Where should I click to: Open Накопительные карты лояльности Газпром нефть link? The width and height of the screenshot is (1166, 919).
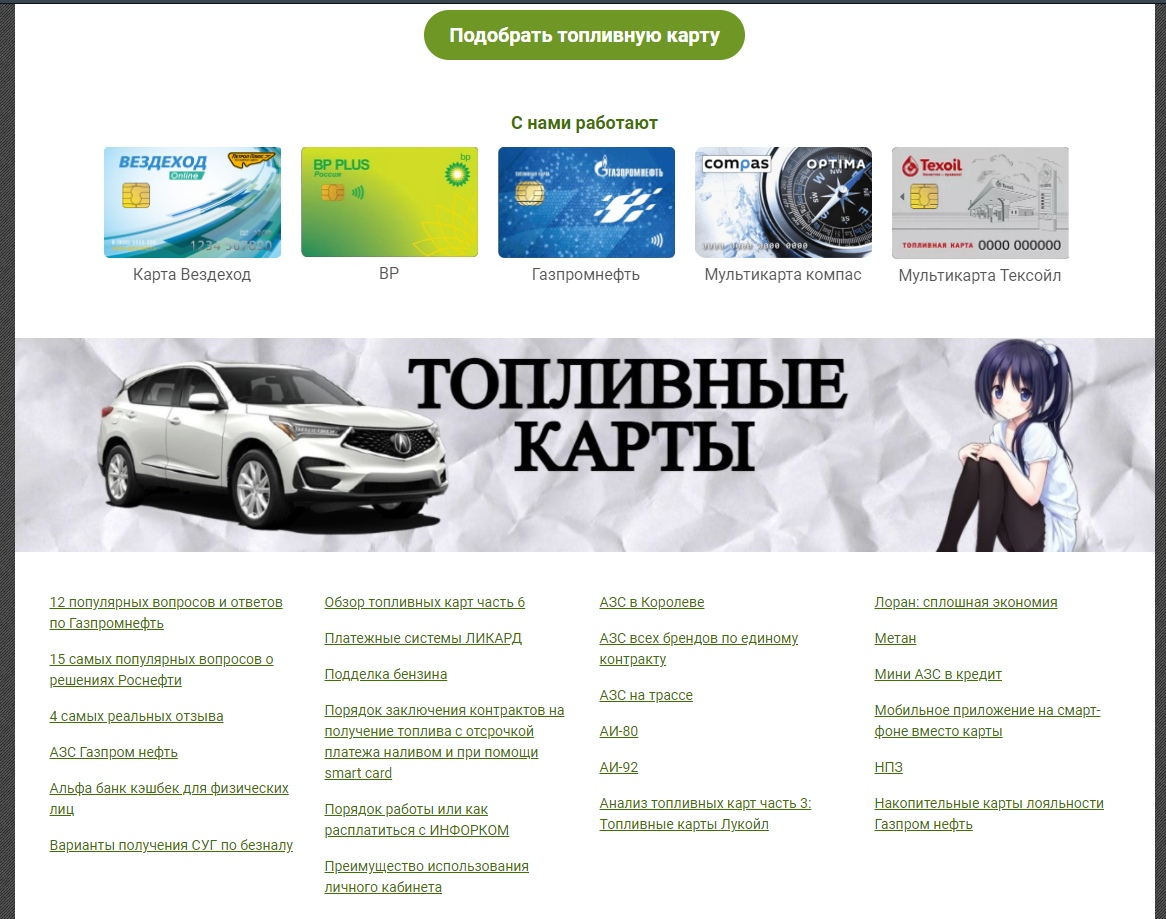(x=989, y=813)
